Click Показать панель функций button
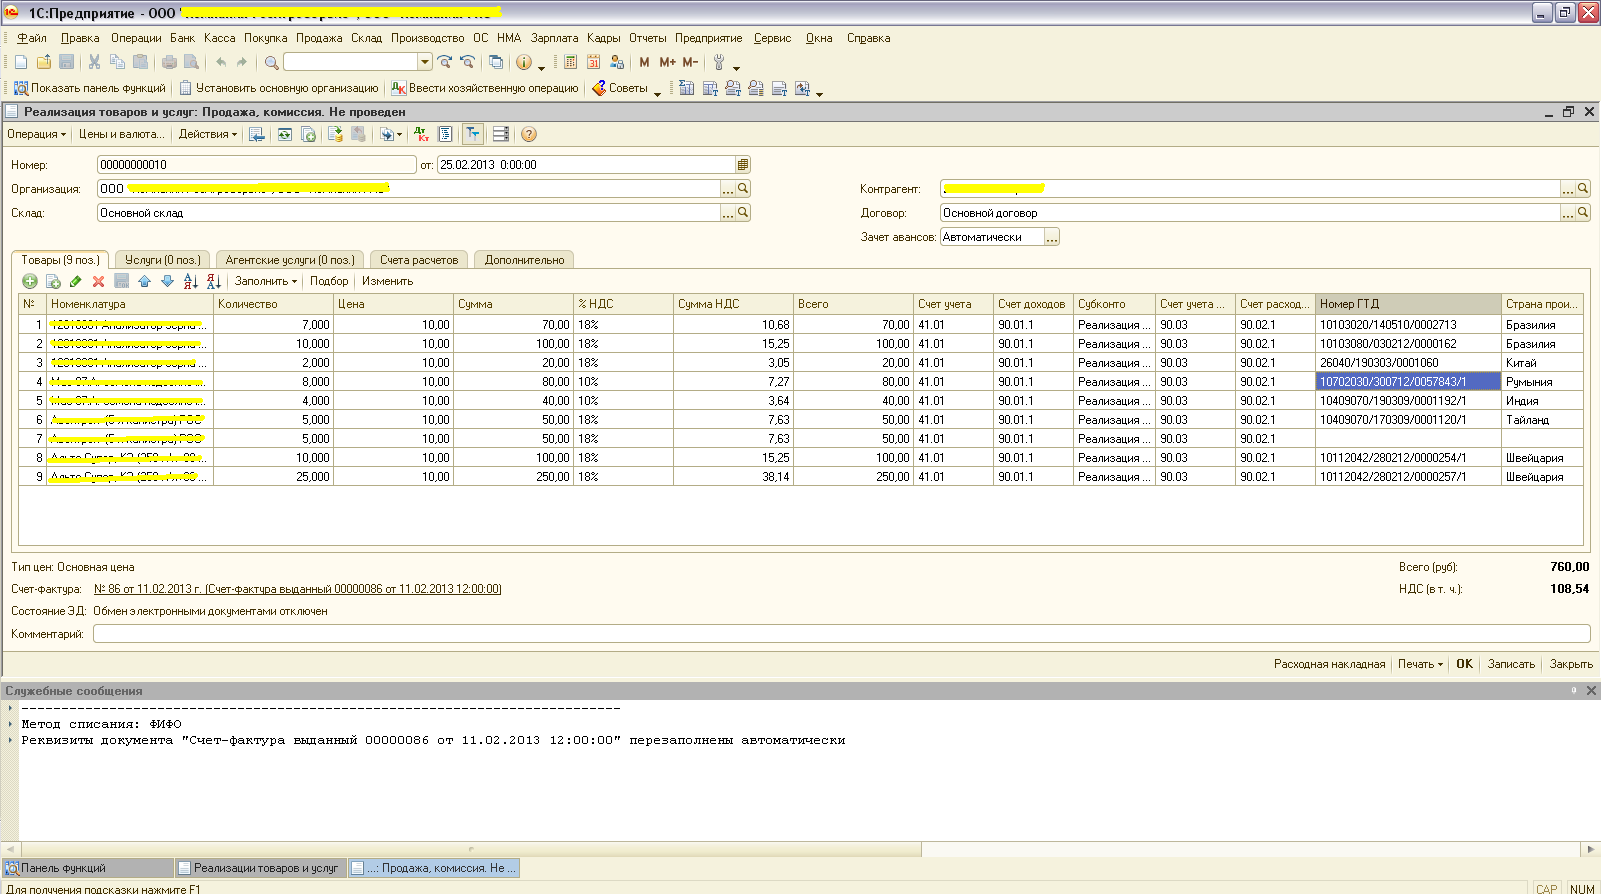 click(x=90, y=88)
